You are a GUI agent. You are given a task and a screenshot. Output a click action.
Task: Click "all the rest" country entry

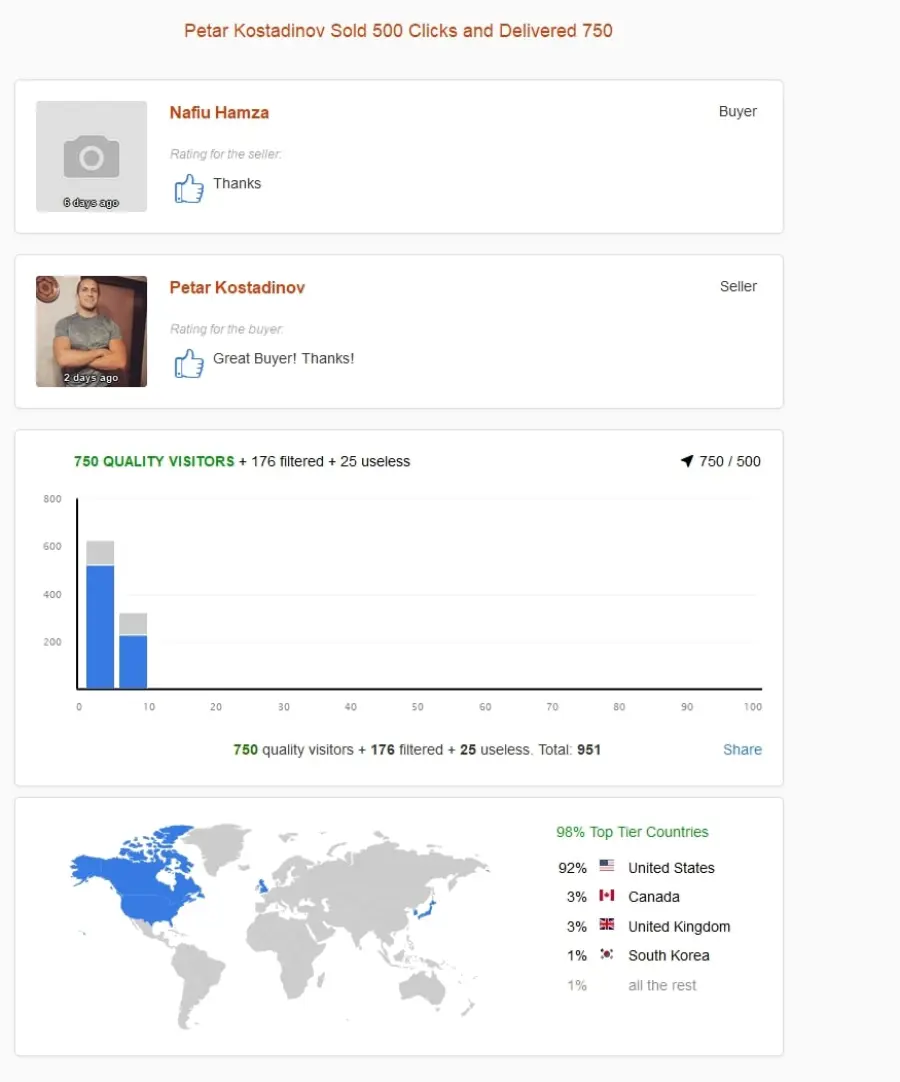(x=662, y=985)
